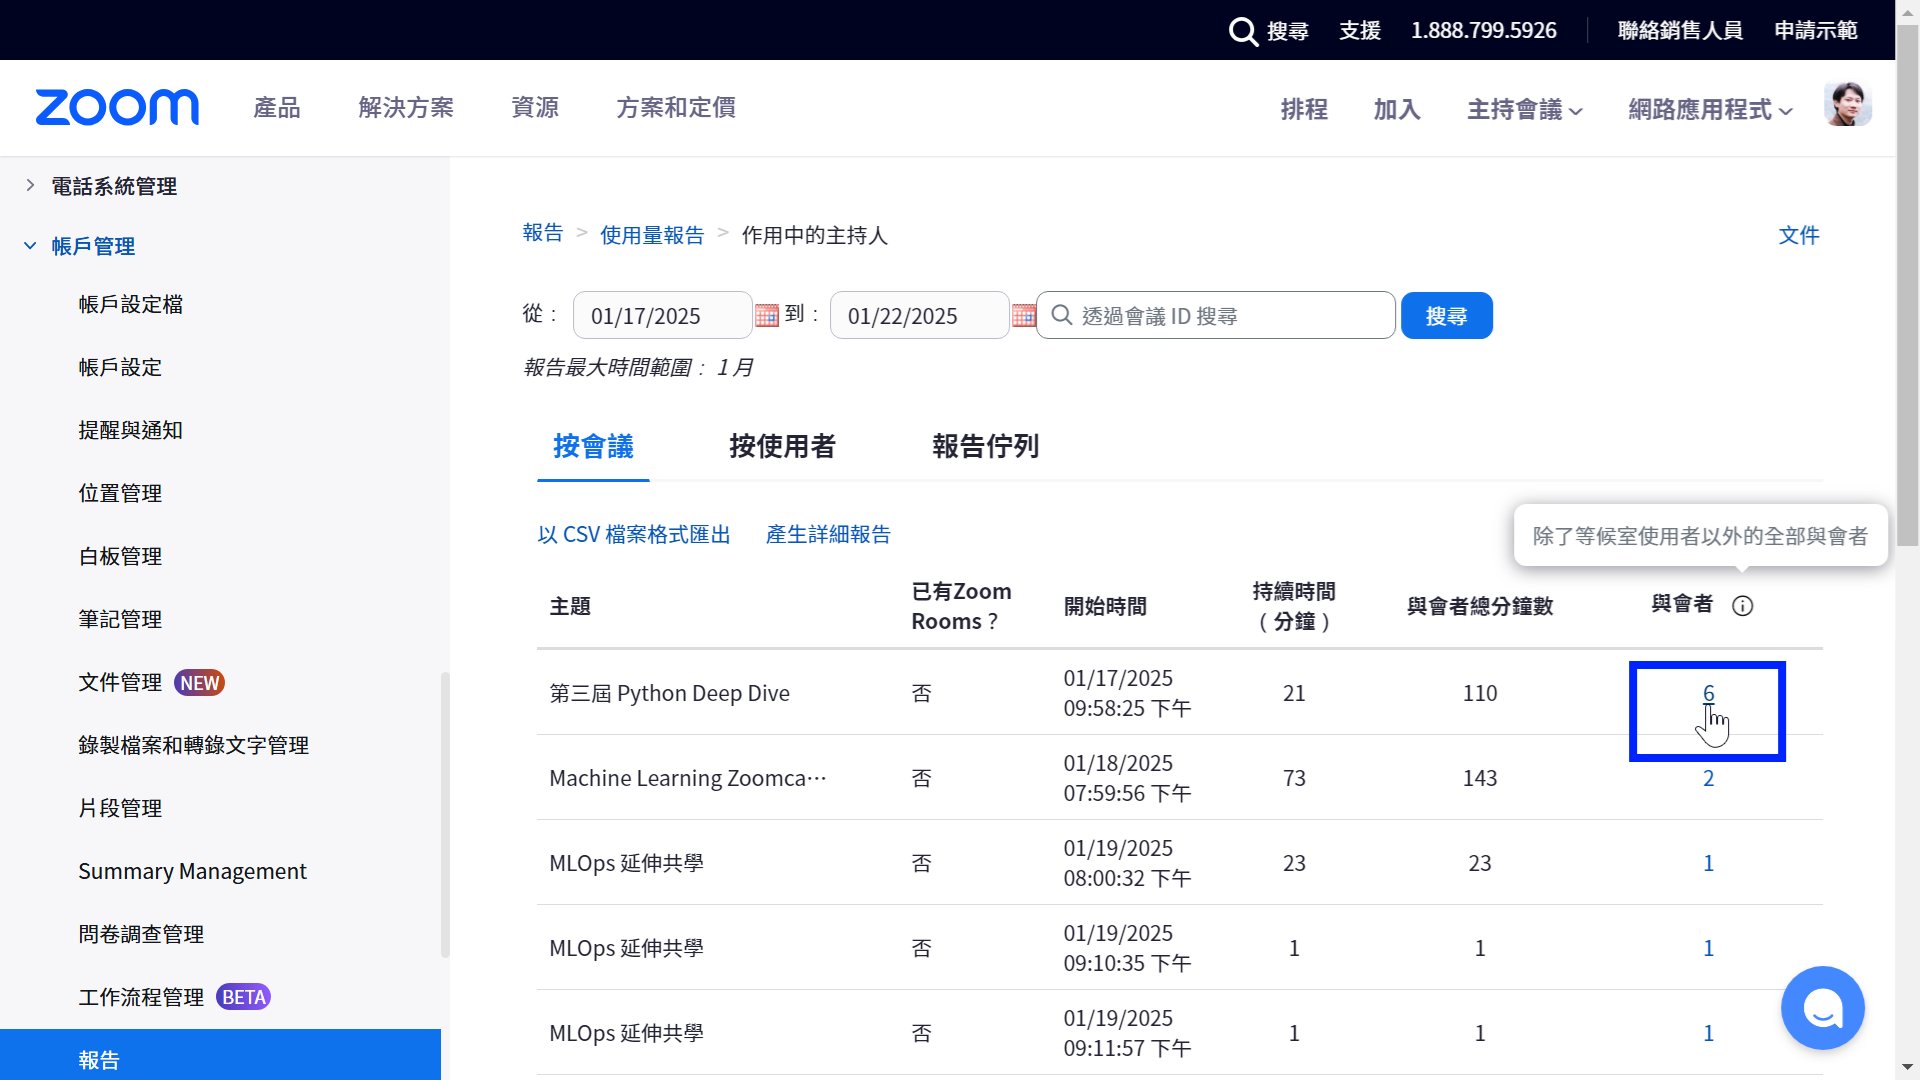1920x1080 pixels.
Task: Click the info icon next to 與會者
Action: pyautogui.click(x=1742, y=606)
